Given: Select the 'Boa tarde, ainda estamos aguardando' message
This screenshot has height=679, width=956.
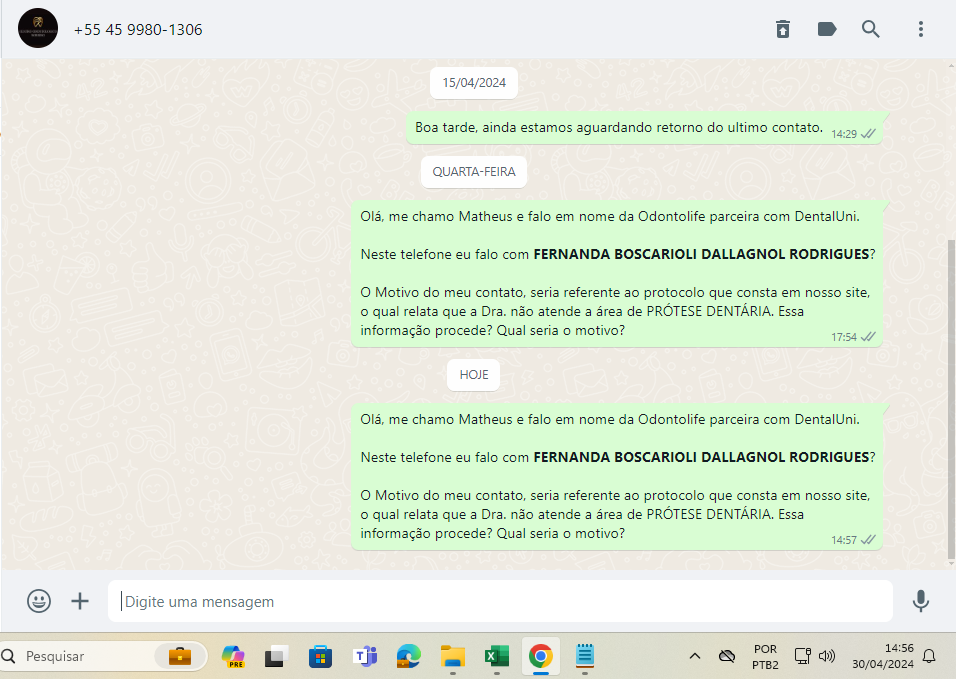Looking at the screenshot, I should (x=644, y=128).
